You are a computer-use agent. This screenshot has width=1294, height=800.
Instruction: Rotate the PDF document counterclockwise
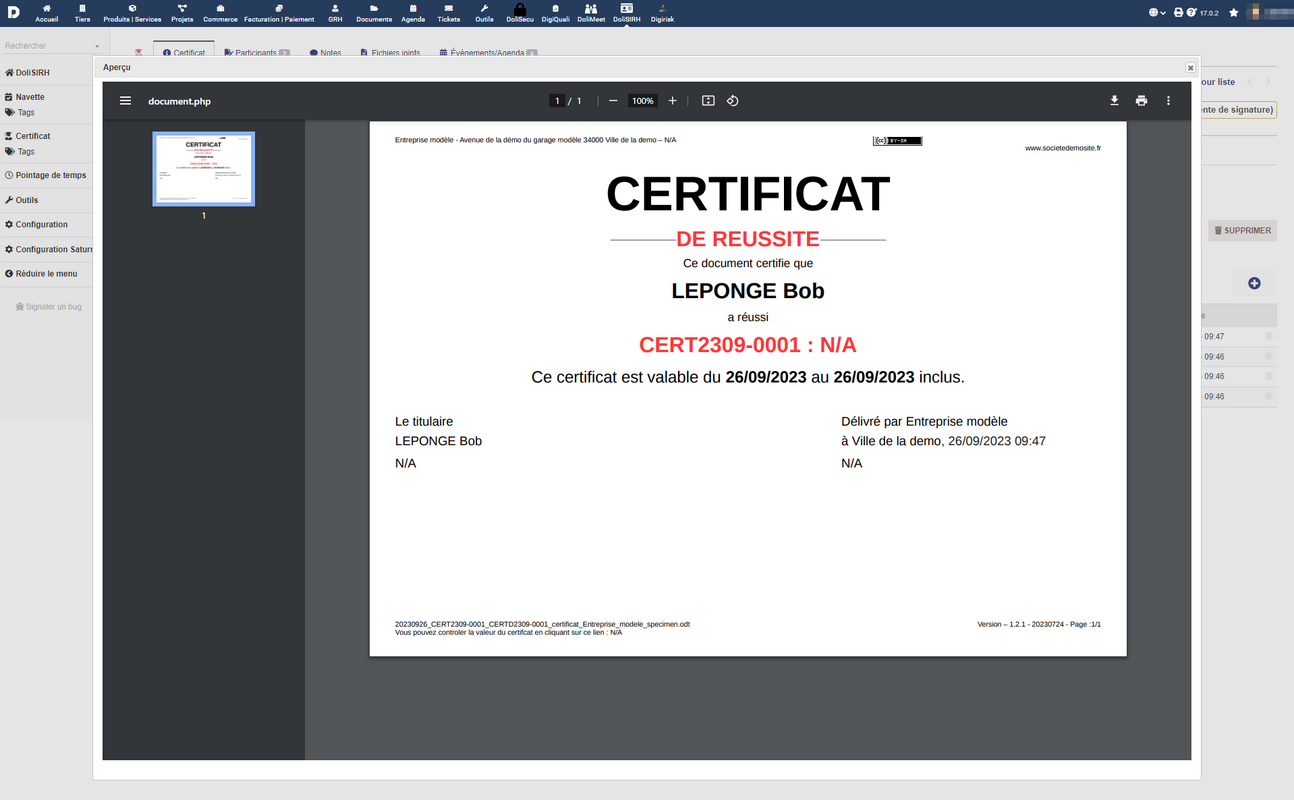click(732, 101)
